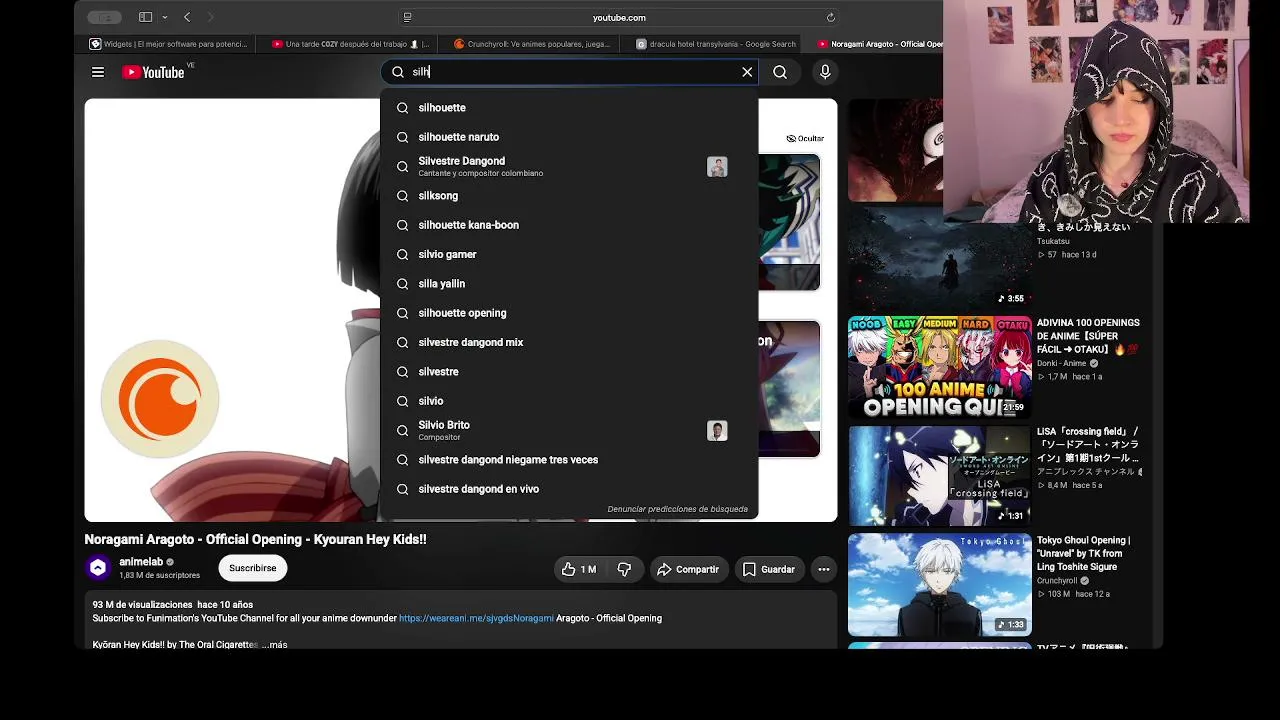Select the Silvio Brito suggestion
1280x720 pixels.
click(x=569, y=430)
